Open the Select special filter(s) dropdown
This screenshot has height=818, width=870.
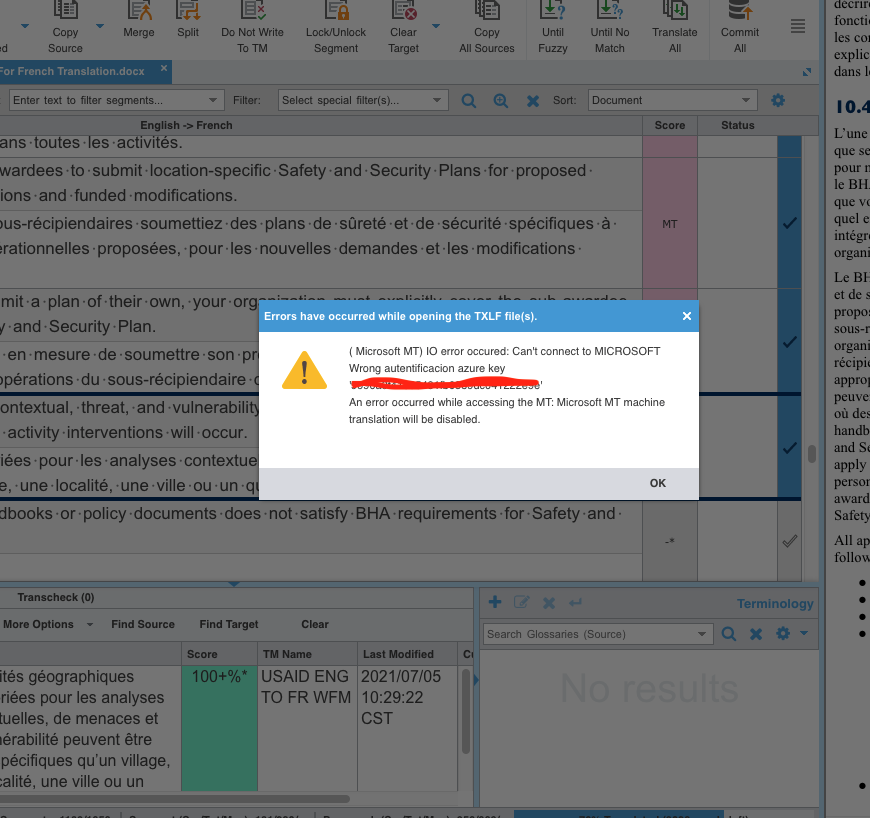point(363,100)
